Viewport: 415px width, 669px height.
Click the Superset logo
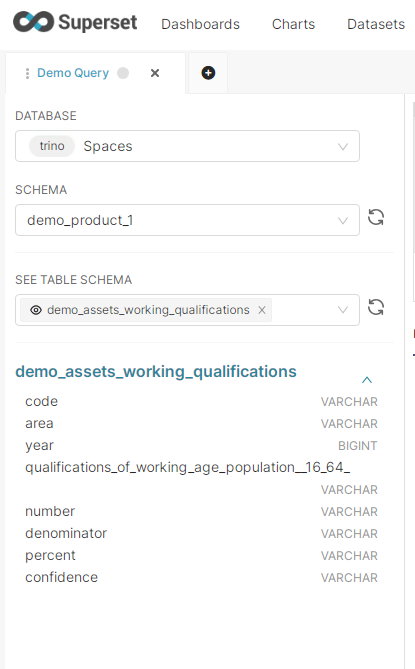[75, 22]
